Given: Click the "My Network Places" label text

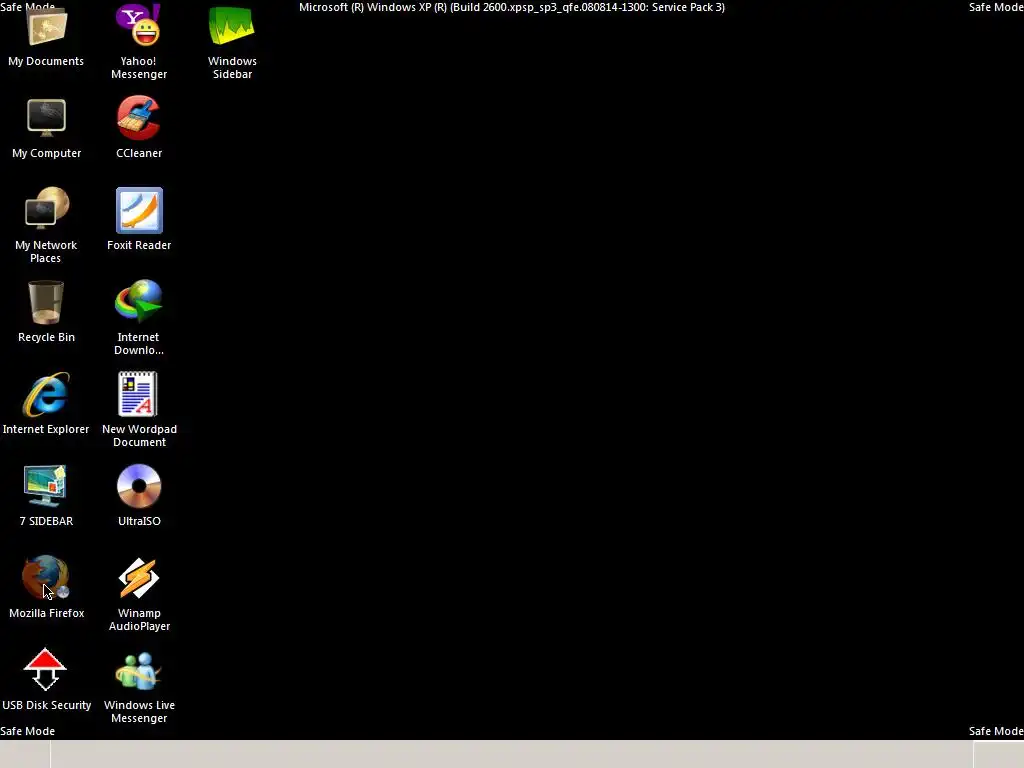Looking at the screenshot, I should tap(46, 251).
